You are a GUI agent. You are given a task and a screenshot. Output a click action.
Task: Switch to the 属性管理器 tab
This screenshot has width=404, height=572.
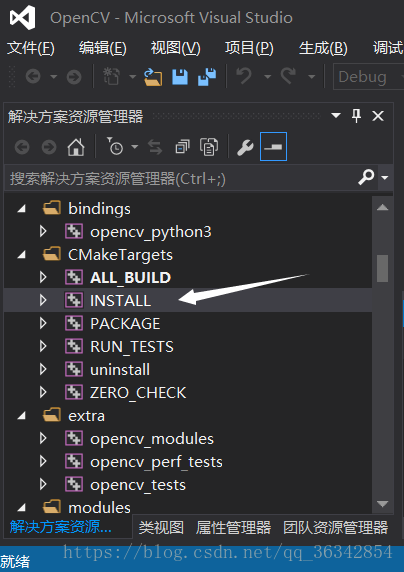click(234, 527)
